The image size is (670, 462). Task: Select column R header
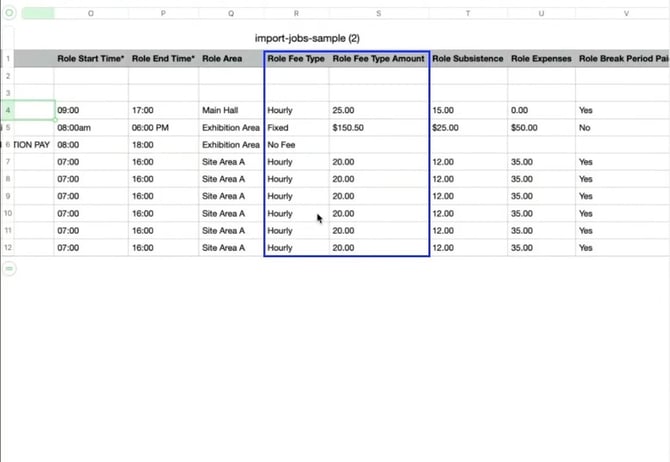pyautogui.click(x=296, y=14)
